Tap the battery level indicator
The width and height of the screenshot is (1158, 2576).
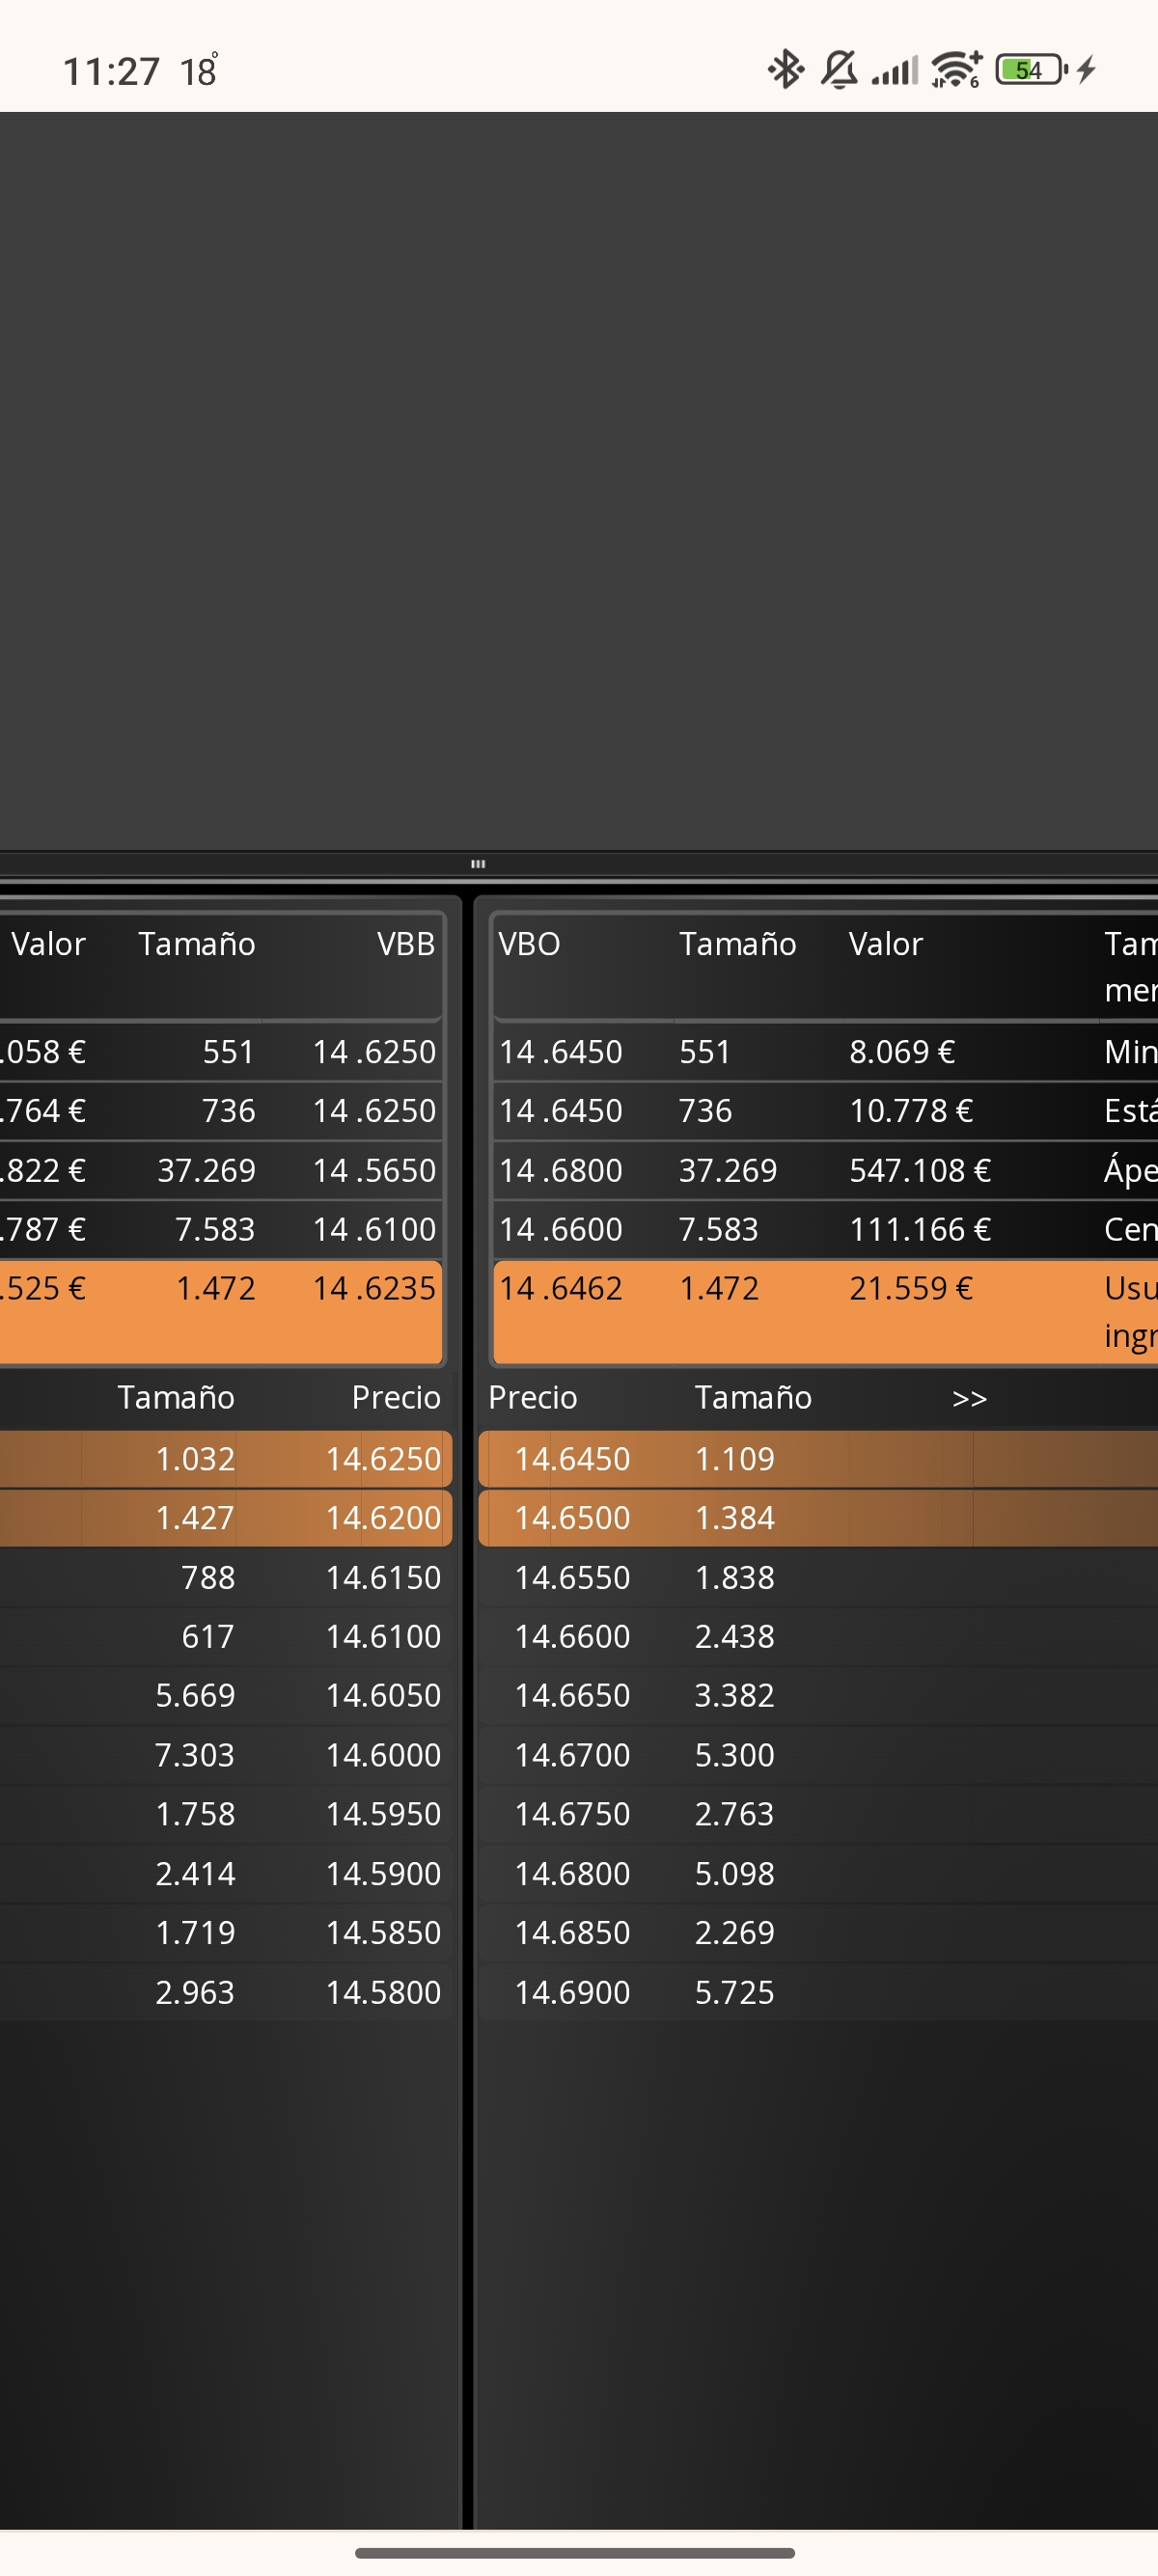[1031, 70]
